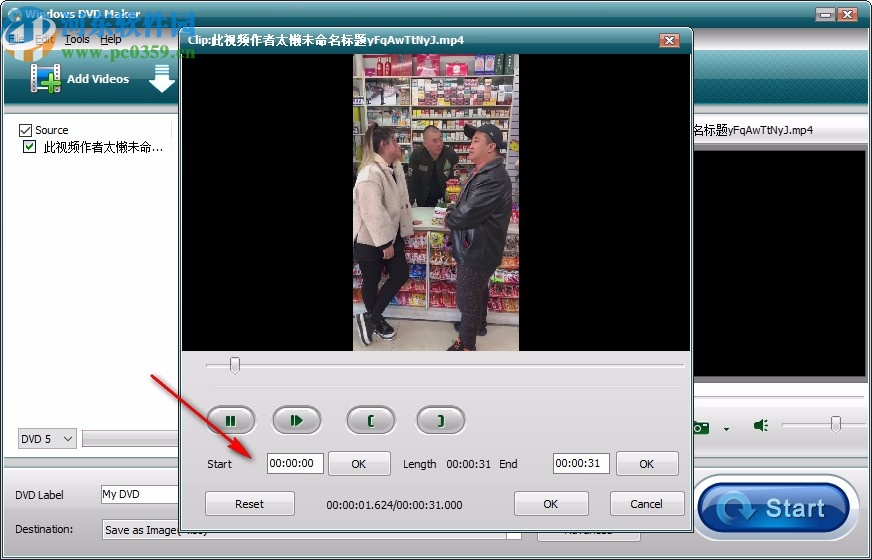The height and width of the screenshot is (560, 872).
Task: Click the DVD Label text field
Action: point(140,494)
